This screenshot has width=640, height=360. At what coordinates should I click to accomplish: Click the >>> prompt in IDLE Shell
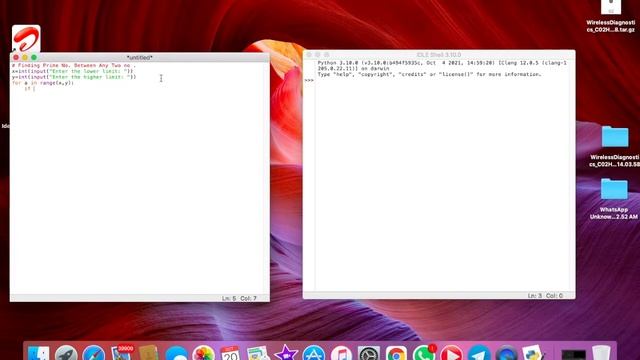(309, 80)
